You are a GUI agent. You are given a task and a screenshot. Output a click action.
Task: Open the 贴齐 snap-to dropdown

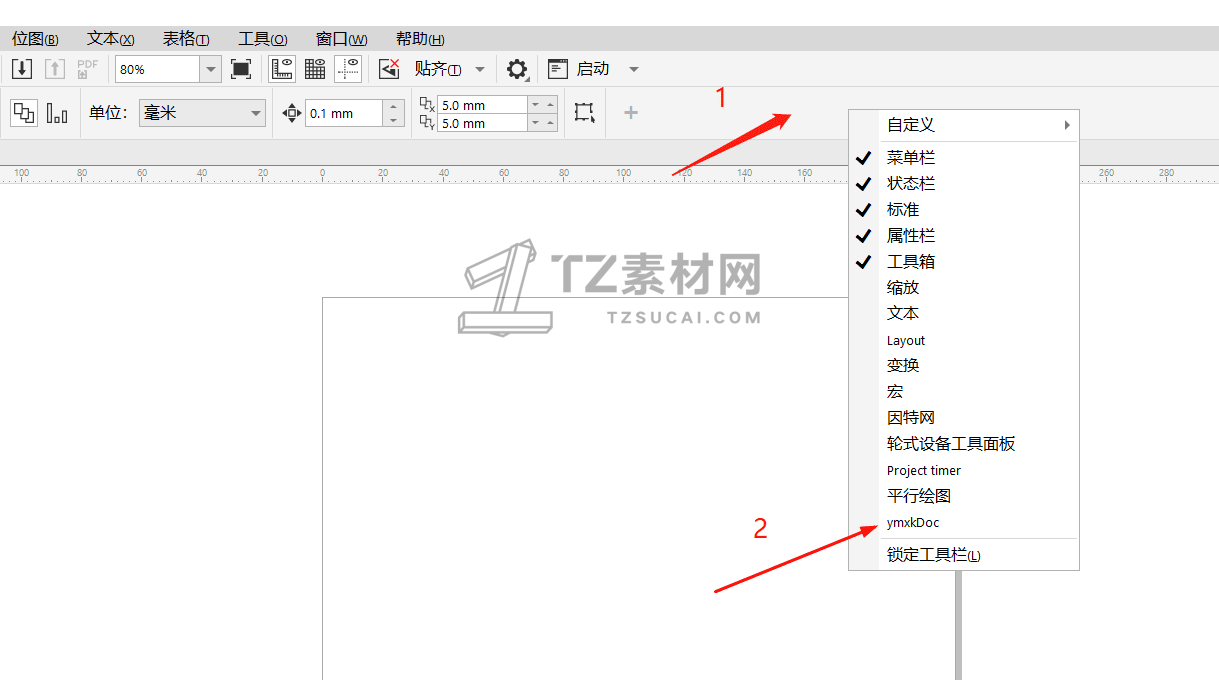pos(480,69)
